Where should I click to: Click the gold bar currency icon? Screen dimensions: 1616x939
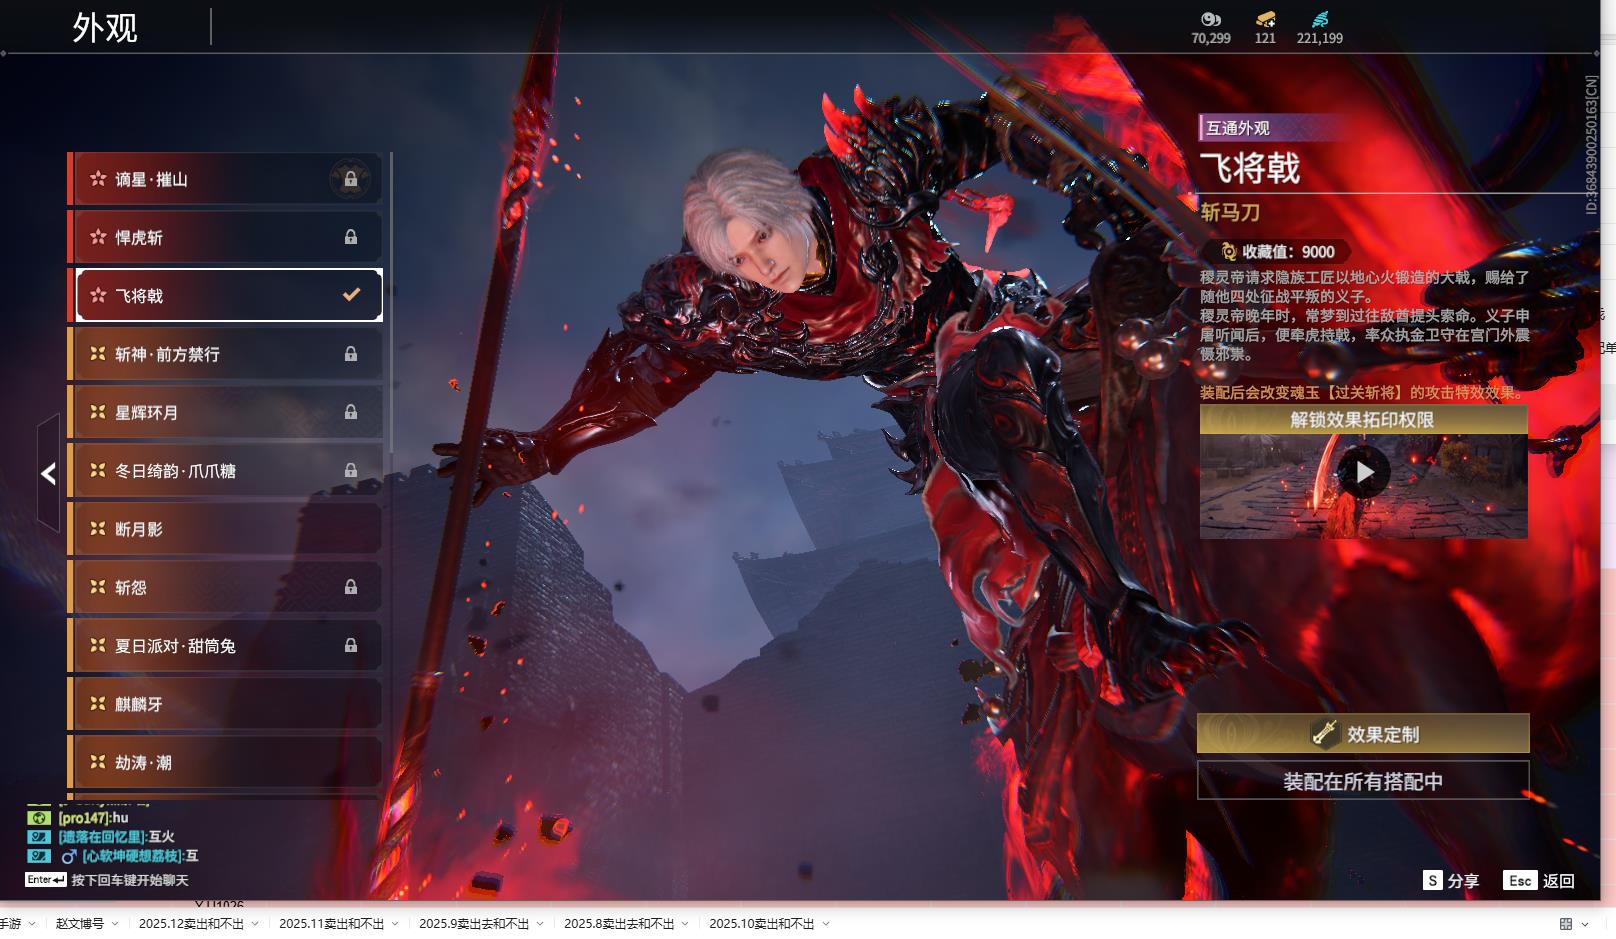click(1265, 19)
